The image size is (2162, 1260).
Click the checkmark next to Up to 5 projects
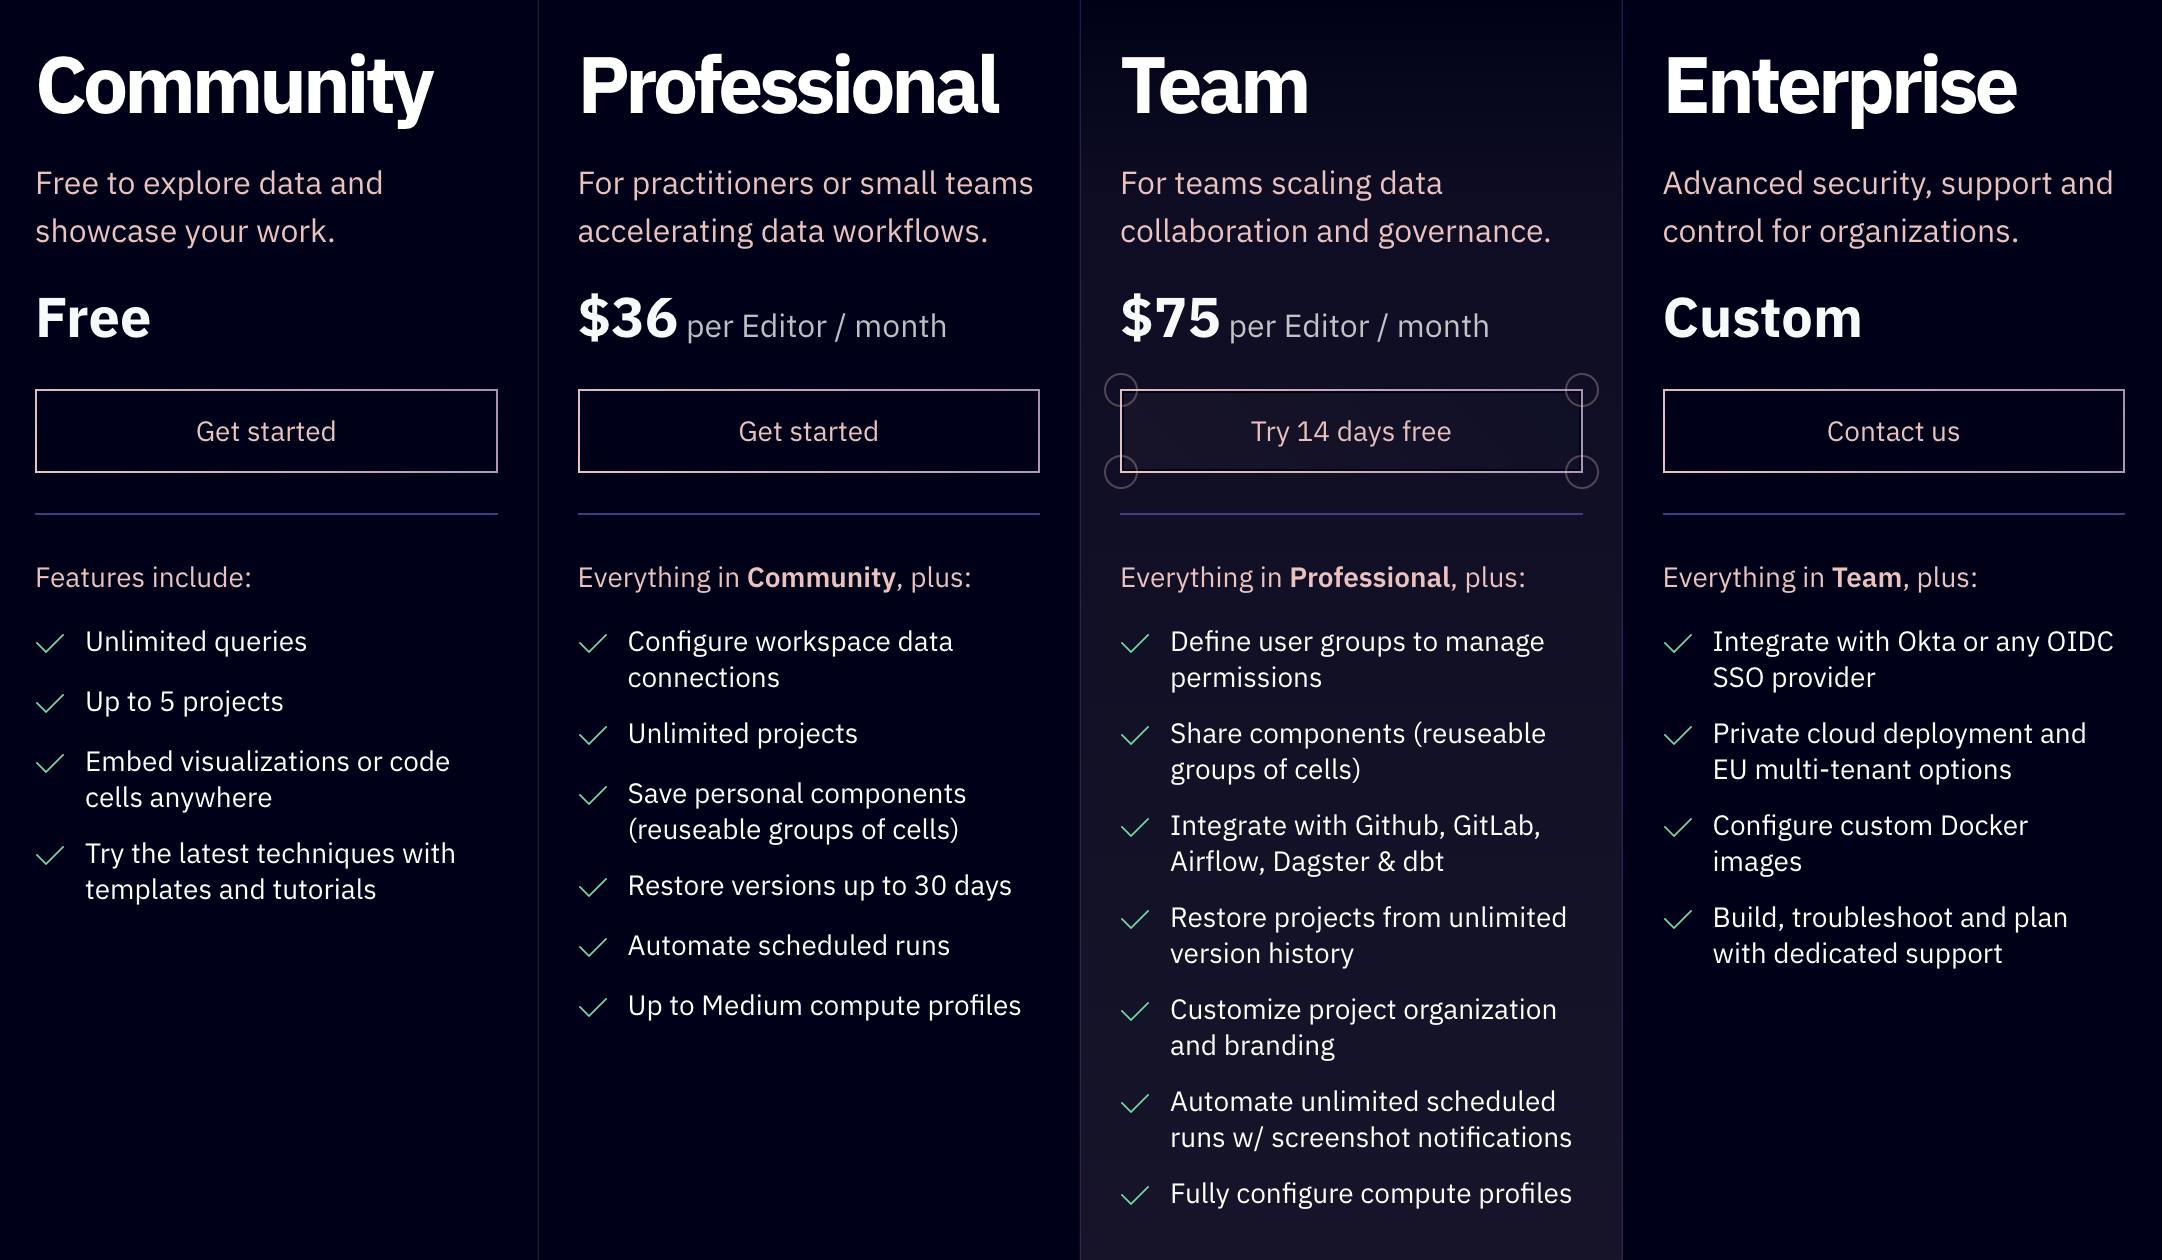50,703
